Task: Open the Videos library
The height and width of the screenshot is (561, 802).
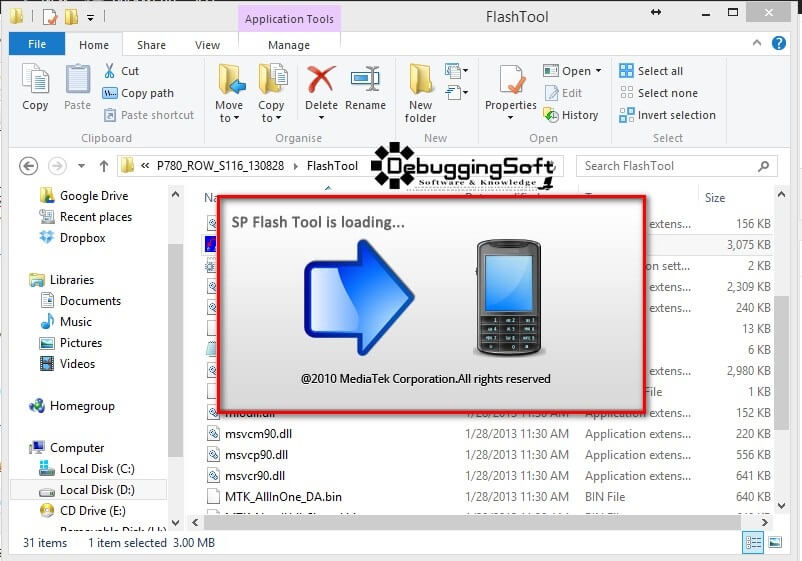Action: (68, 364)
